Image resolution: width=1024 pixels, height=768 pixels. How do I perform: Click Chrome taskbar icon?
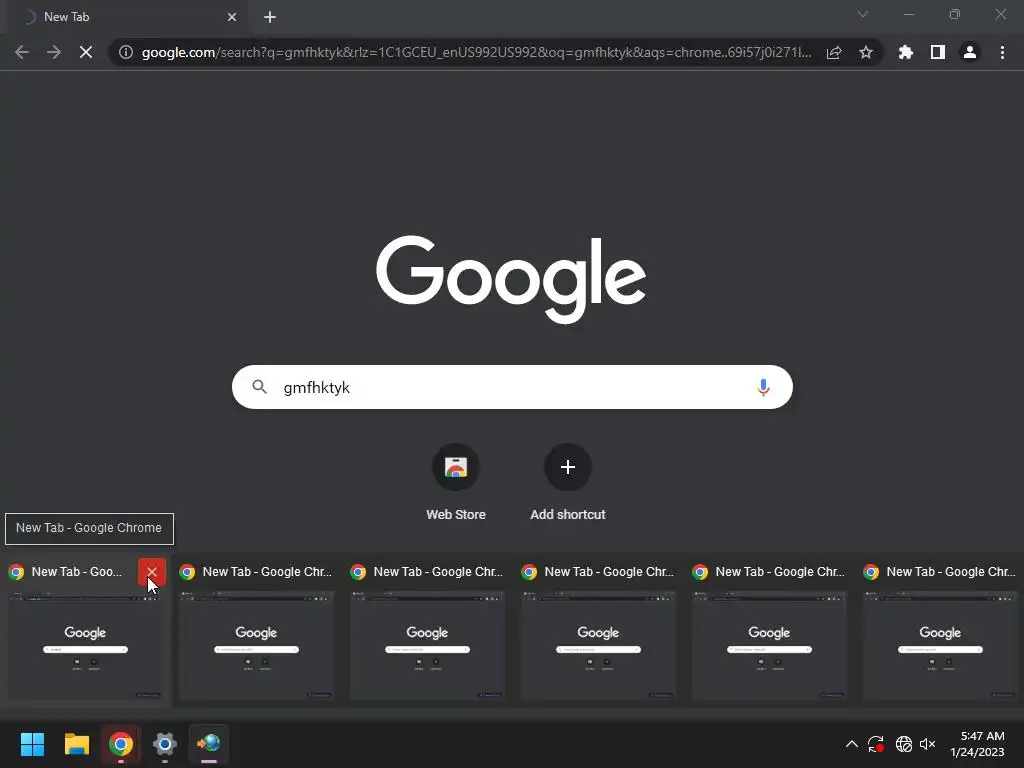click(121, 744)
